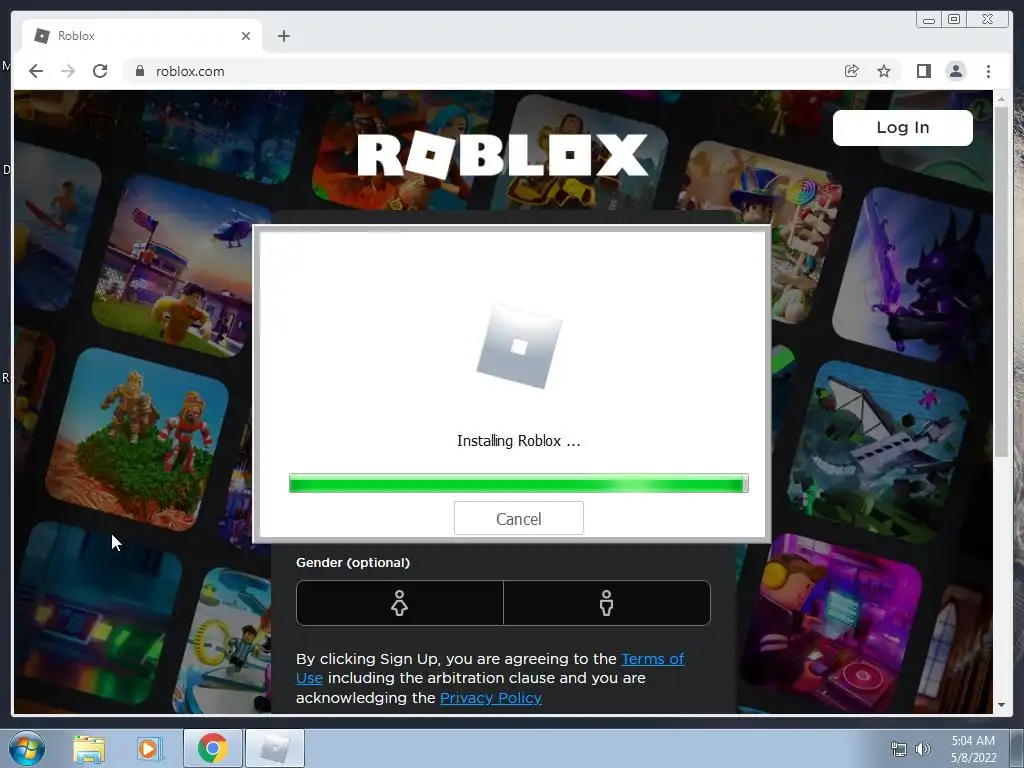The width and height of the screenshot is (1024, 768).
Task: Minimize the Chrome window
Action: (x=929, y=20)
